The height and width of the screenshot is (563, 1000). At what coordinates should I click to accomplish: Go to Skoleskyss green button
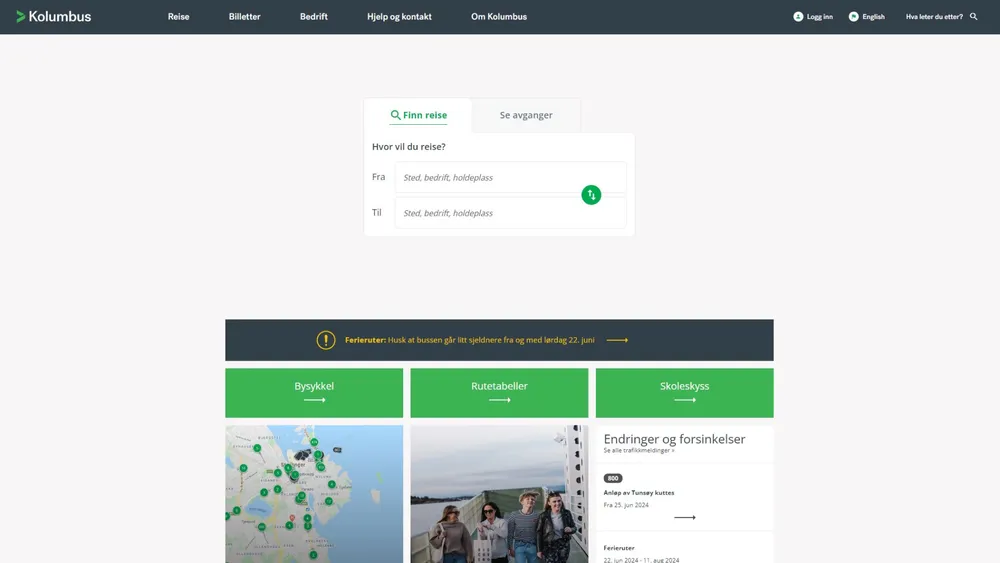(x=684, y=392)
